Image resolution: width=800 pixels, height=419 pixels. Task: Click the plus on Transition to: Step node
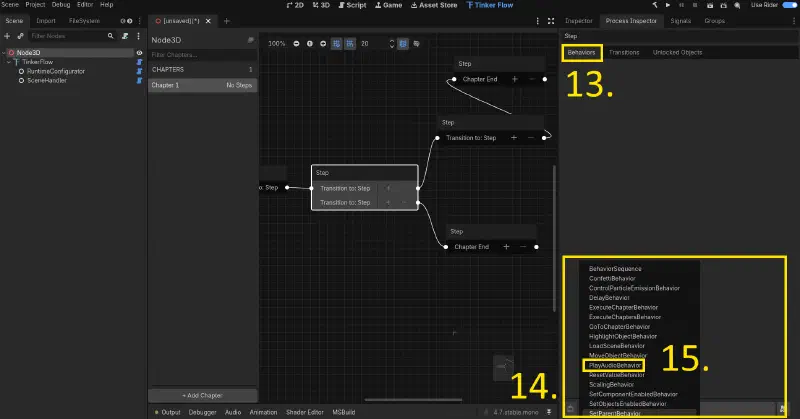514,138
